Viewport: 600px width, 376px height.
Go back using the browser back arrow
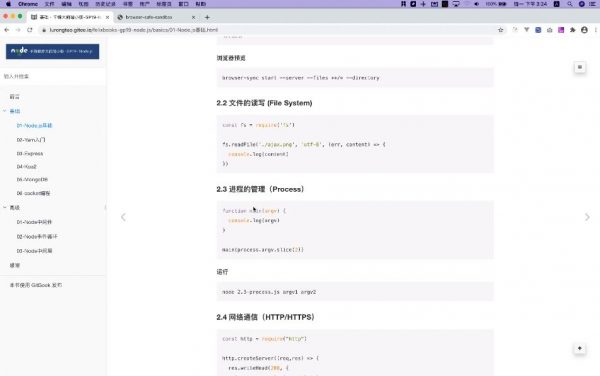point(7,30)
